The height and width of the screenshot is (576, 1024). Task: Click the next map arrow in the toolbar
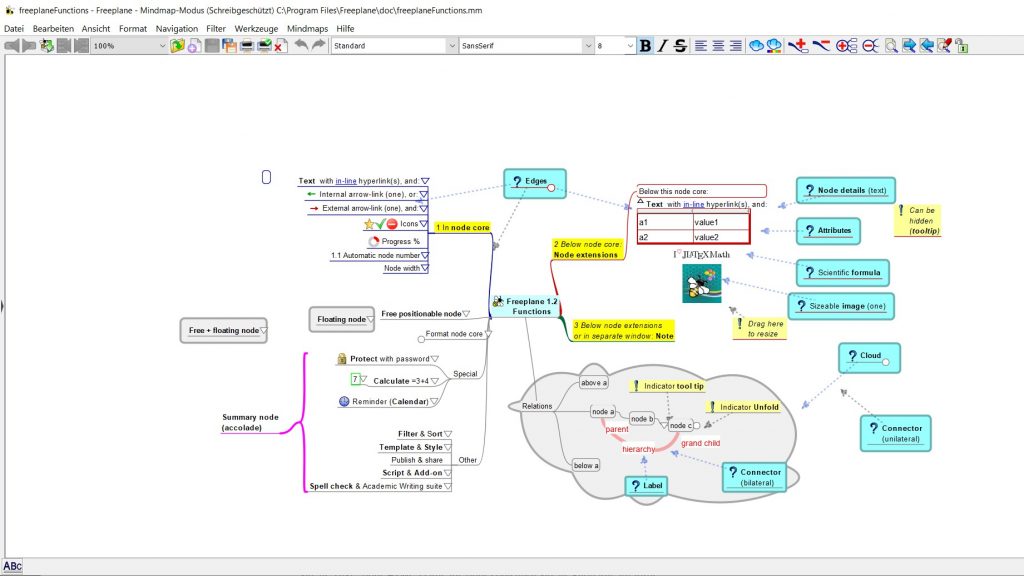pos(29,46)
